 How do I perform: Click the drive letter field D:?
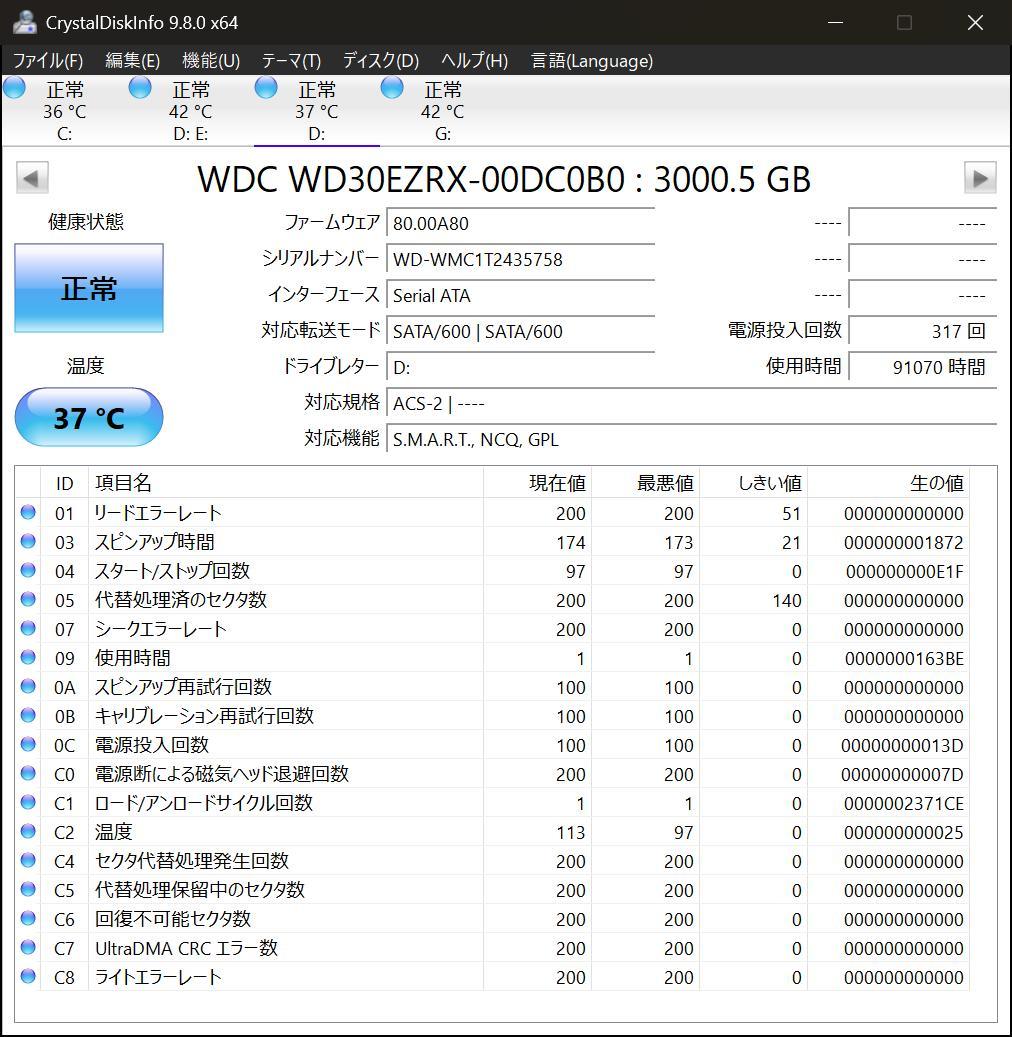pos(521,366)
